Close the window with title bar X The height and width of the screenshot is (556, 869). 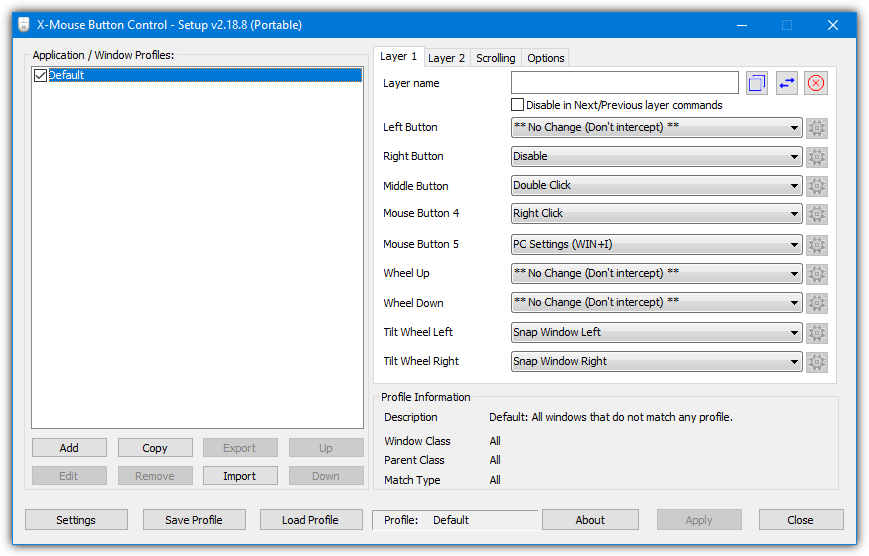832,25
